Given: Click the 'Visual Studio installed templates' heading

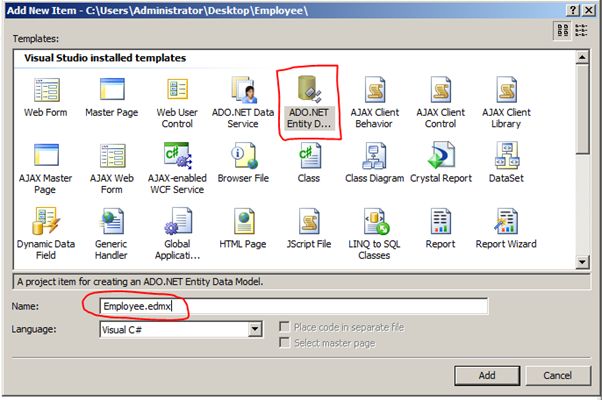Looking at the screenshot, I should click(105, 58).
